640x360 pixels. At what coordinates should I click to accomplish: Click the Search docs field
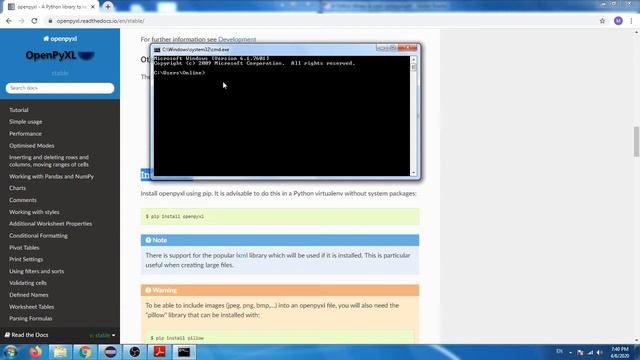pyautogui.click(x=60, y=88)
